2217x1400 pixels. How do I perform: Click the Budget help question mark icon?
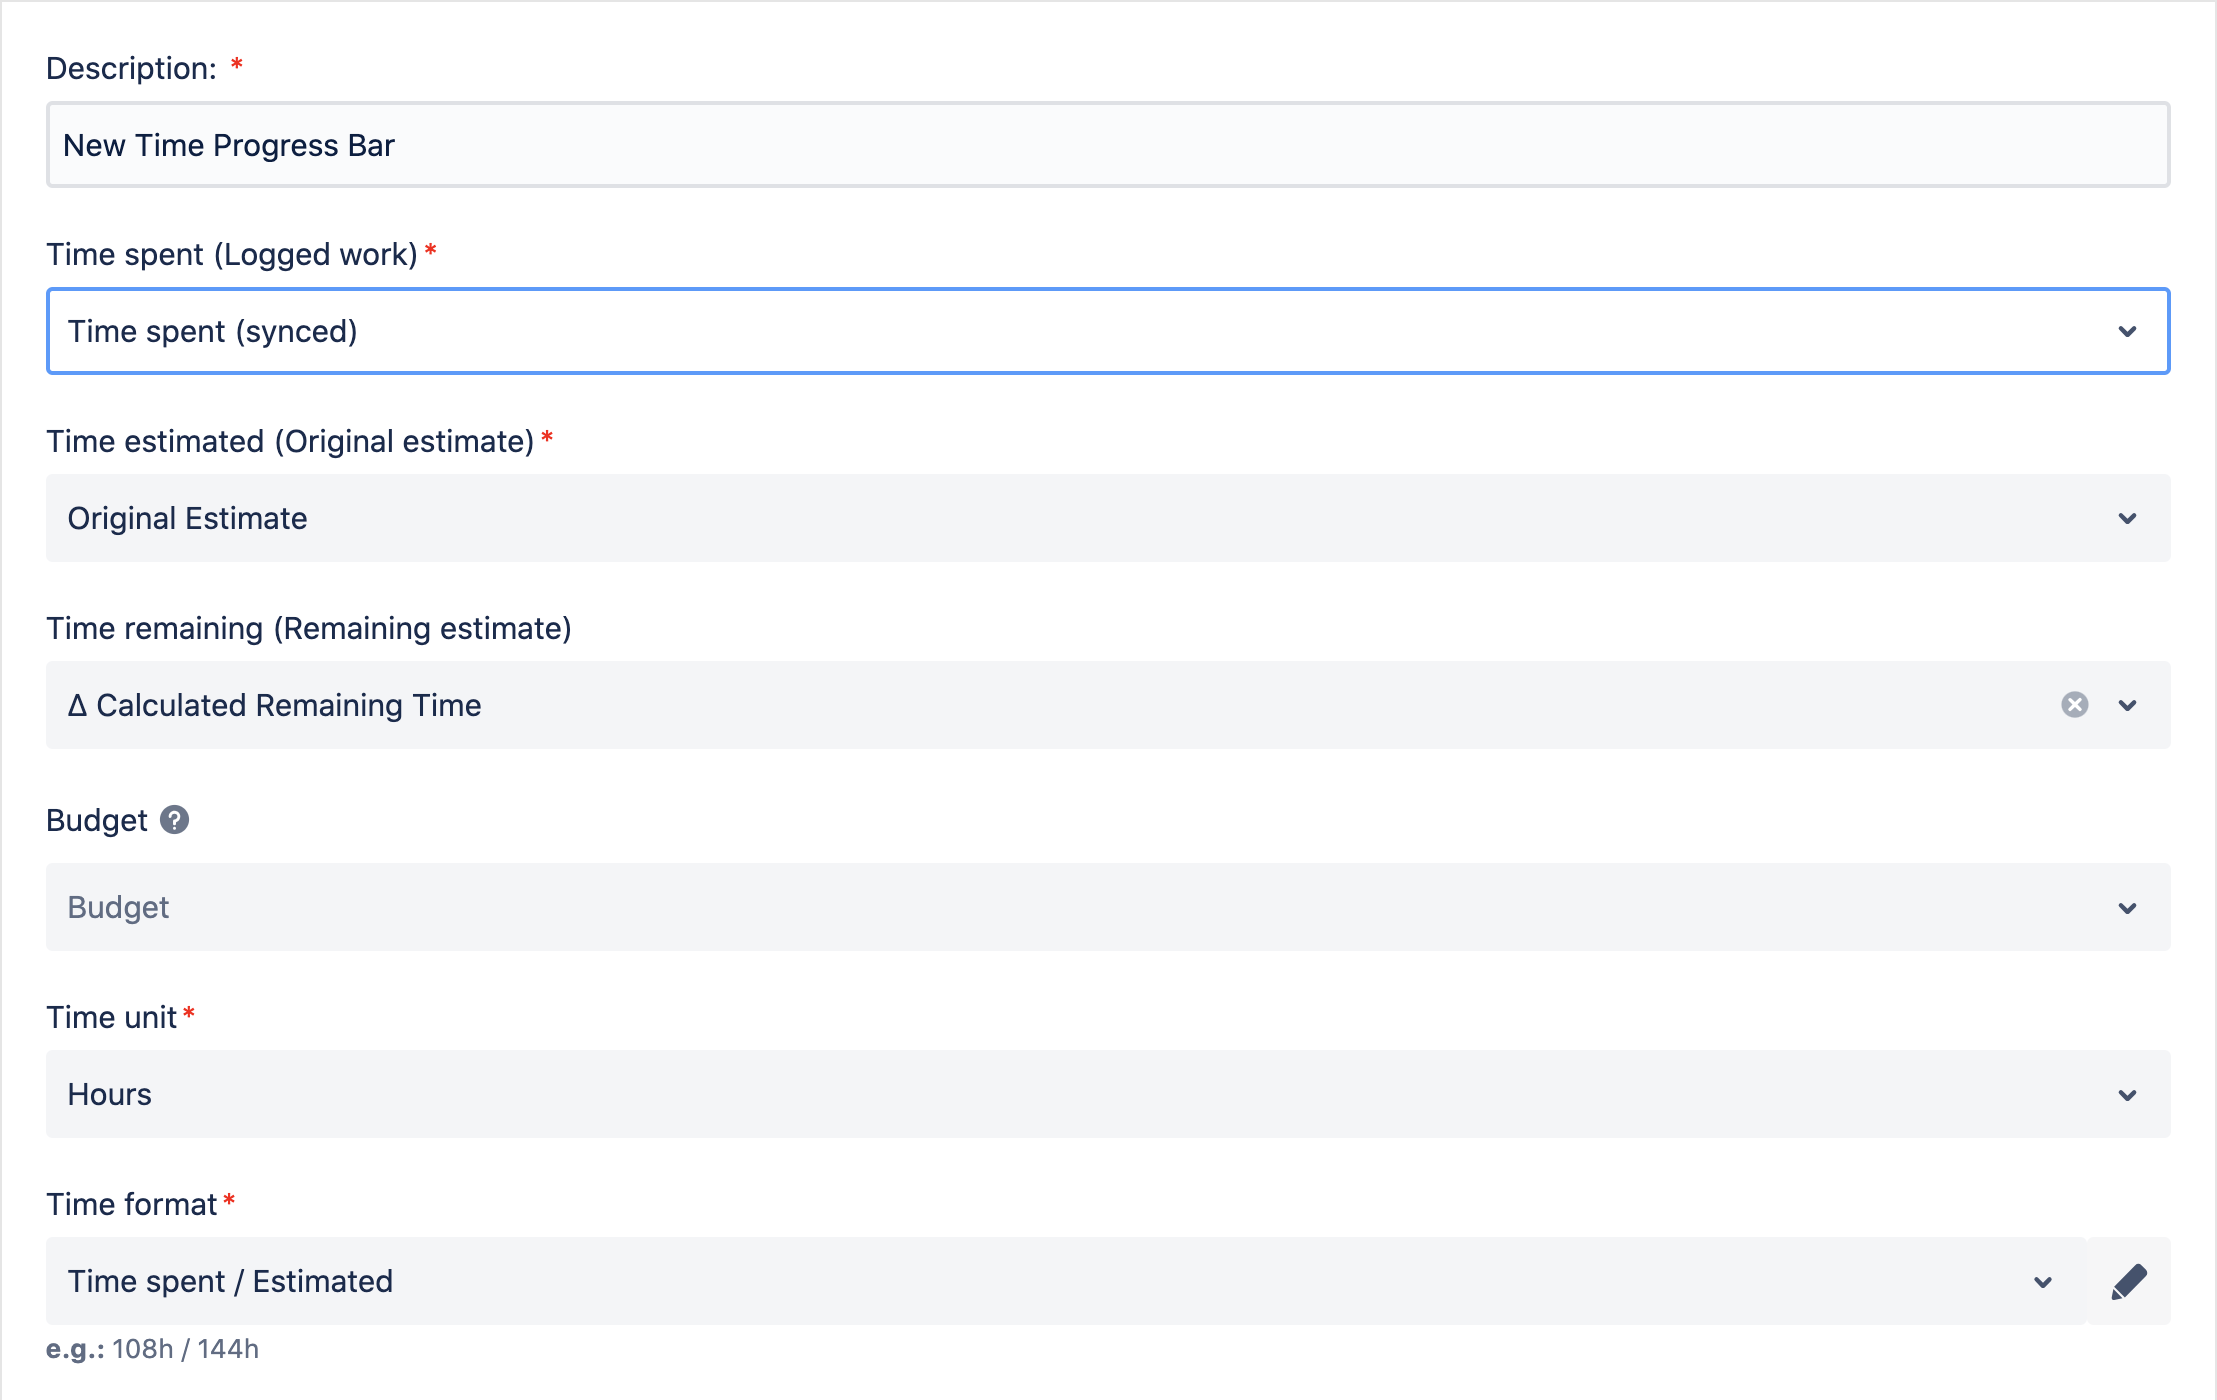tap(174, 820)
